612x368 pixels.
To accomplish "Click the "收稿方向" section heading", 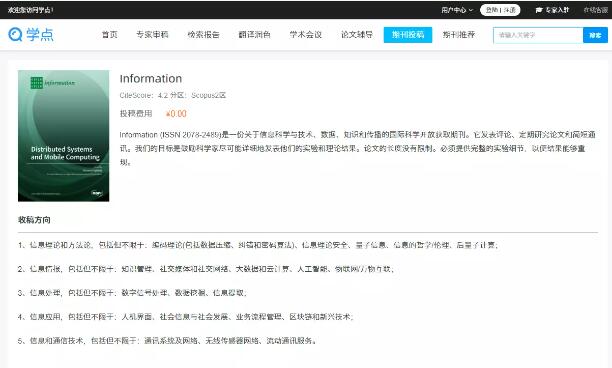I will (34, 220).
